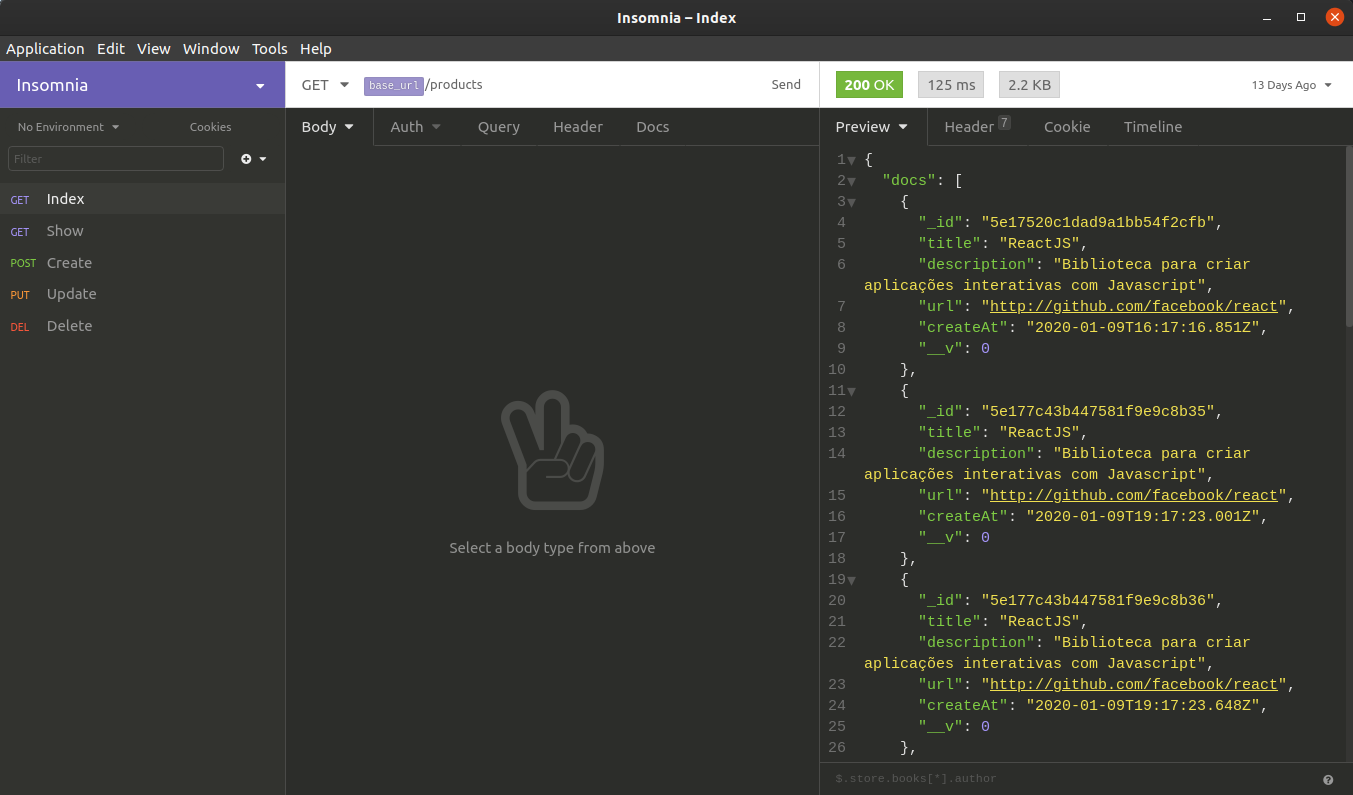Select the Update PUT request
This screenshot has height=795, width=1353.
[142, 294]
